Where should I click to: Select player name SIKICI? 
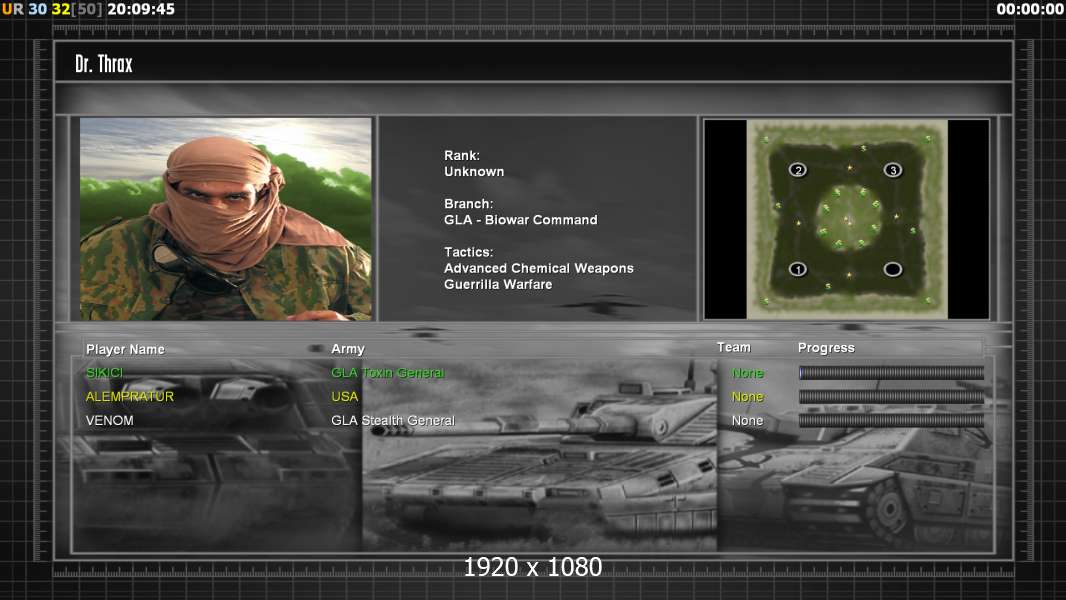pyautogui.click(x=105, y=372)
